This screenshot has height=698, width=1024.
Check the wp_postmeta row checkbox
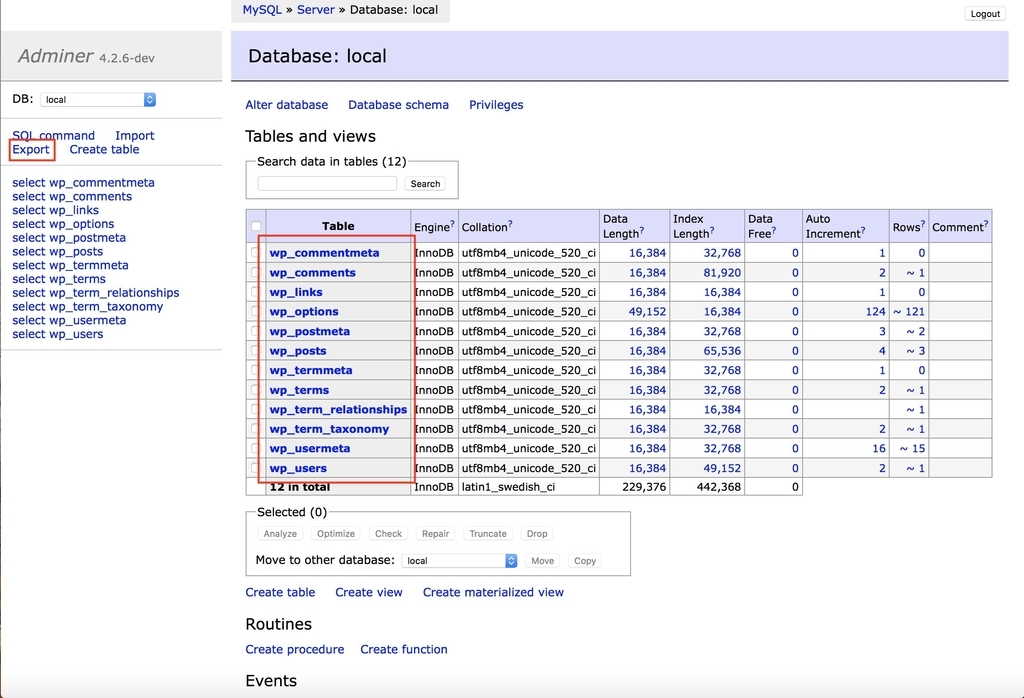tap(255, 331)
